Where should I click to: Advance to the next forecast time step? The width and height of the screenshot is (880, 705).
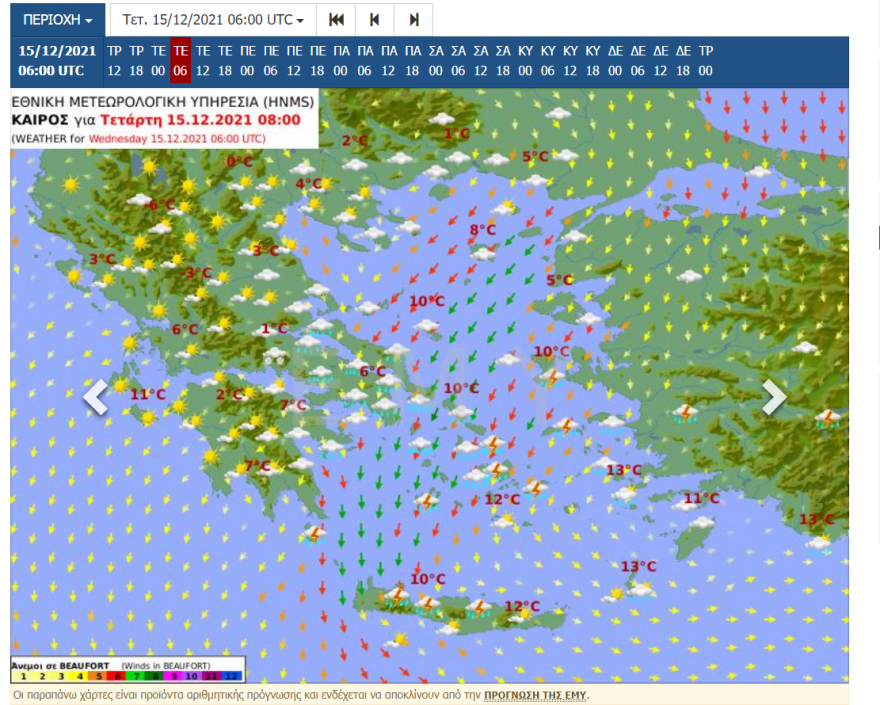click(413, 20)
